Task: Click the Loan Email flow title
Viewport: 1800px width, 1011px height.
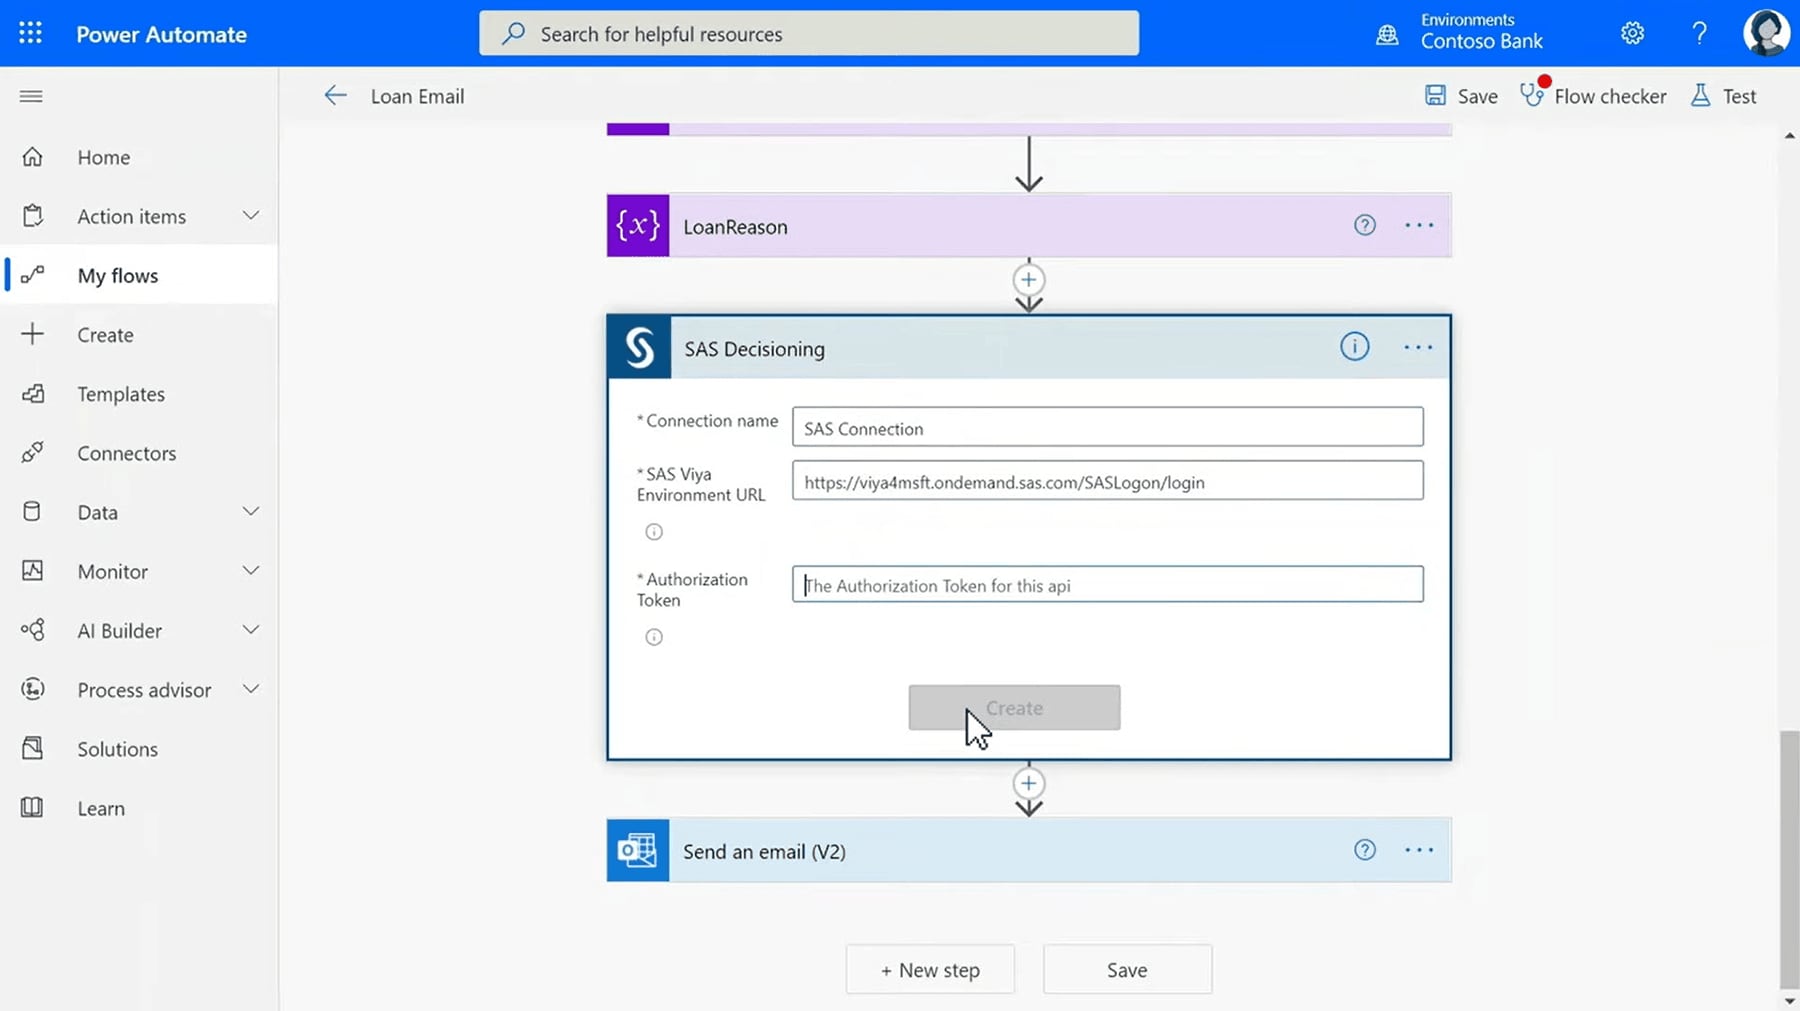Action: pos(417,96)
